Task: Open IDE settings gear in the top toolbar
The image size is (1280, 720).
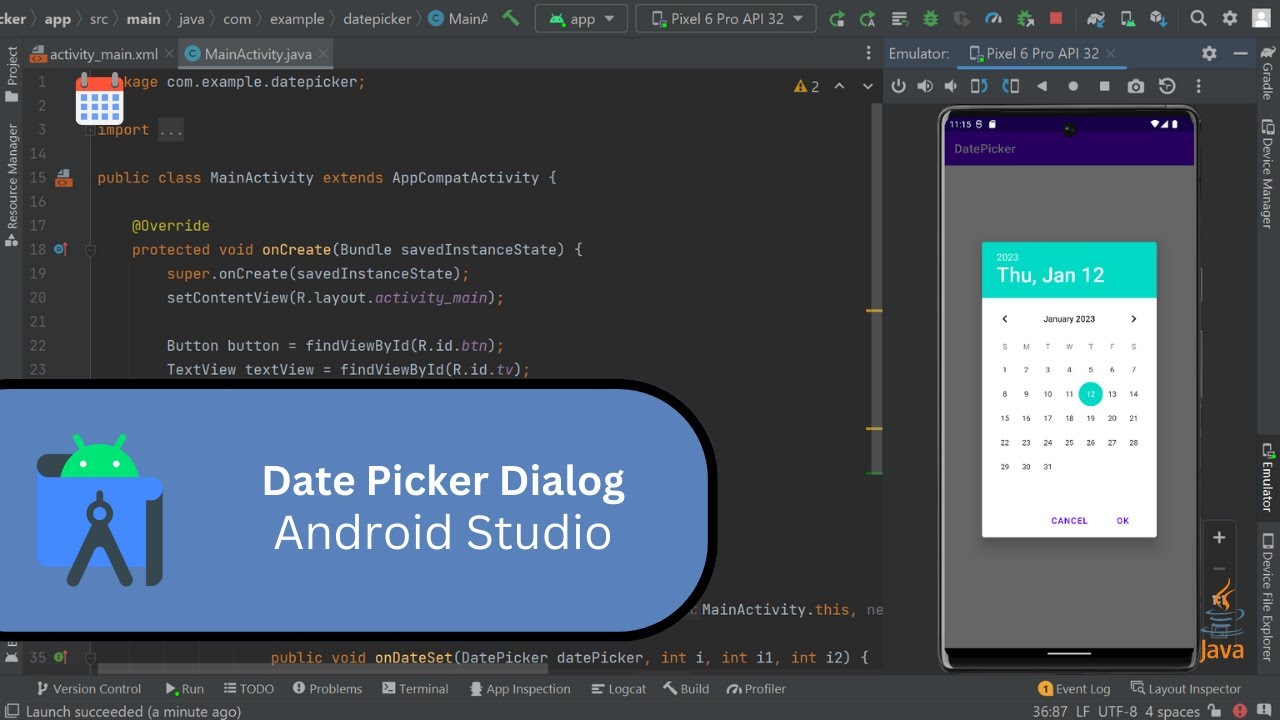Action: click(x=1230, y=18)
